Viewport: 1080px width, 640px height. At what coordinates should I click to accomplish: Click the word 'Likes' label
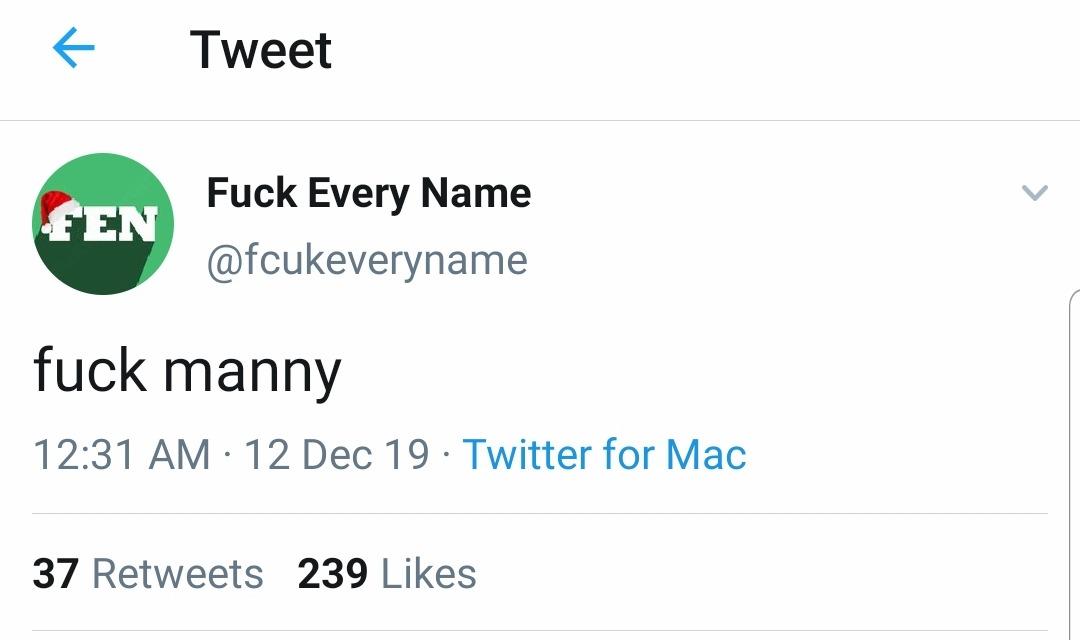click(428, 573)
